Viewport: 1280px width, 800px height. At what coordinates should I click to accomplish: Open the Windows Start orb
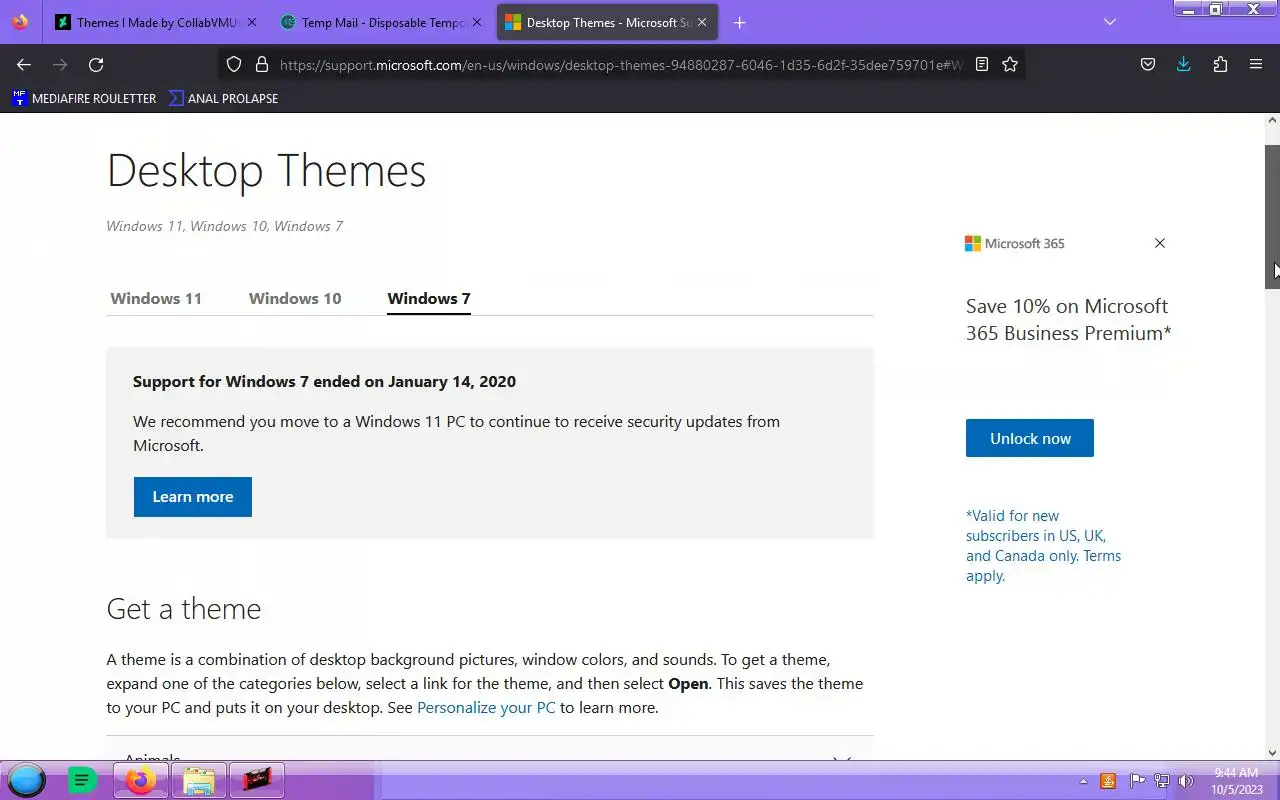tap(27, 780)
